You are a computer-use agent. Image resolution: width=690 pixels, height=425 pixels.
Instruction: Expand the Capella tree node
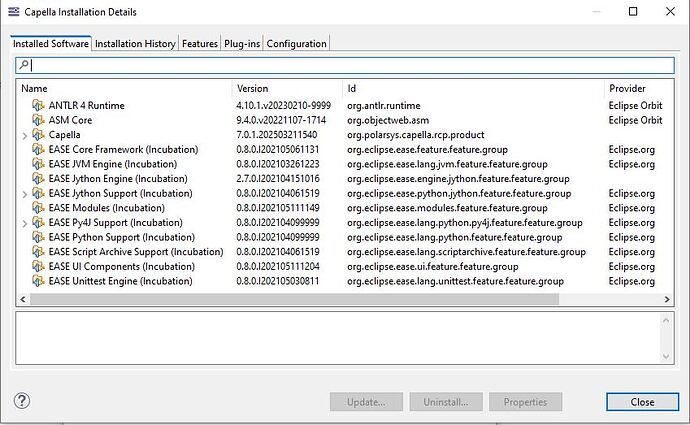[25, 136]
